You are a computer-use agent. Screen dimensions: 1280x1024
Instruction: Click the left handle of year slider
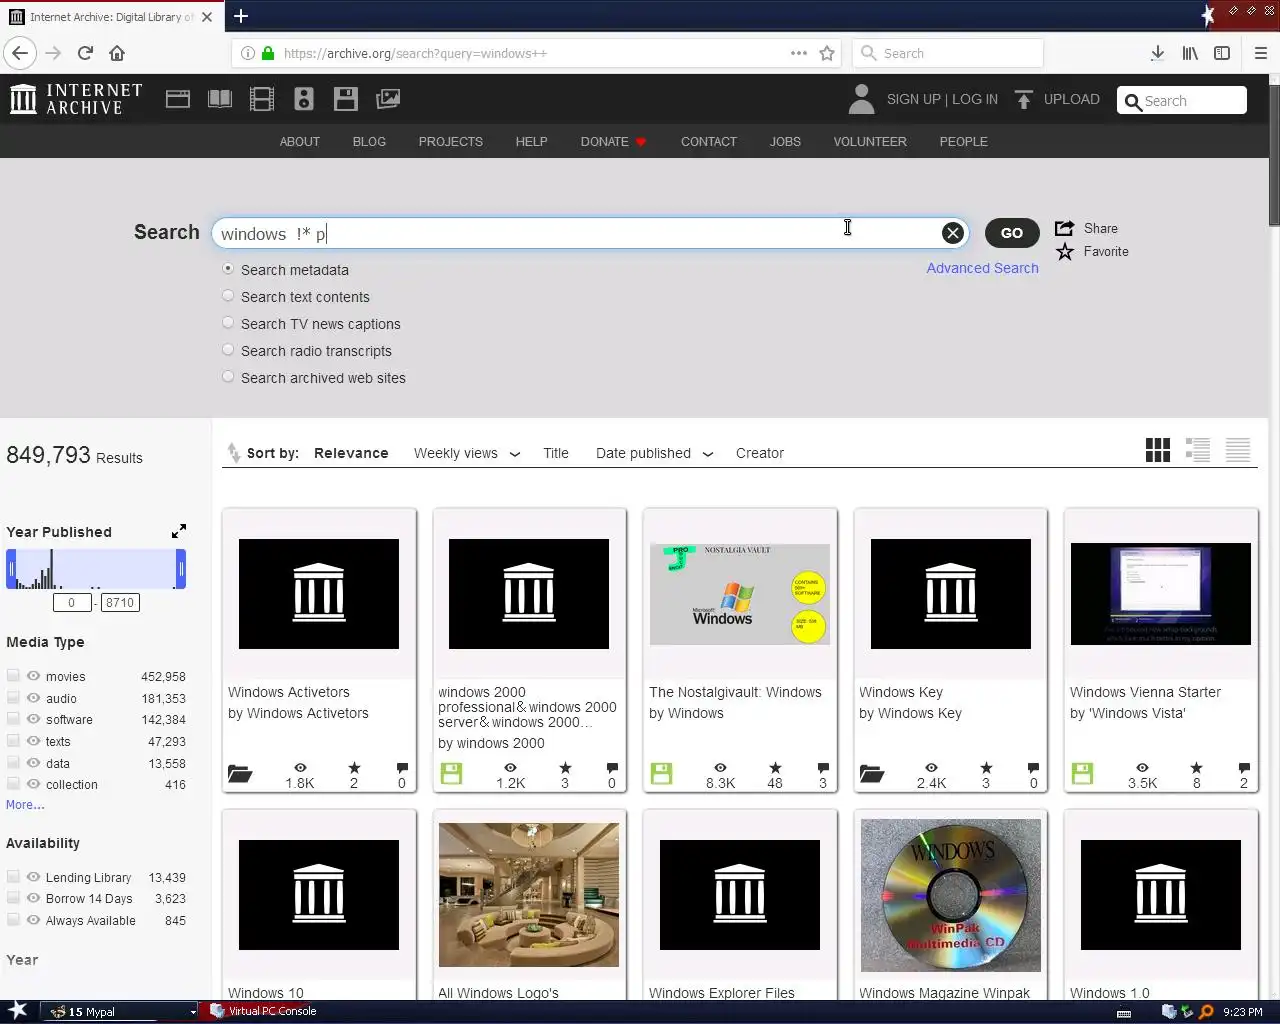pos(11,569)
